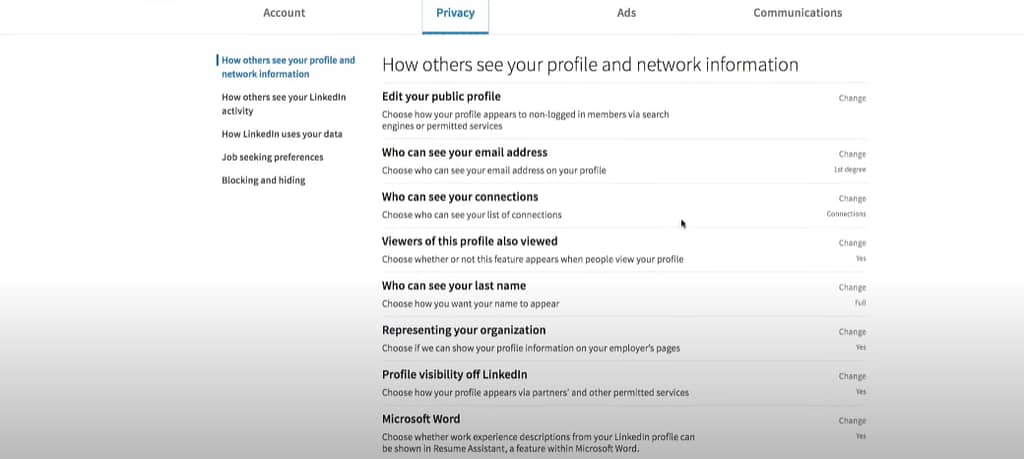
Task: Open the Ads tab
Action: click(626, 13)
